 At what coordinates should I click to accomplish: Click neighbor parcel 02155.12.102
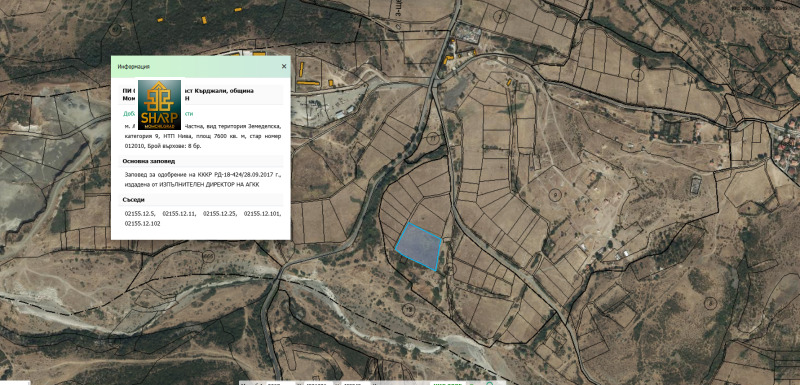tap(142, 223)
